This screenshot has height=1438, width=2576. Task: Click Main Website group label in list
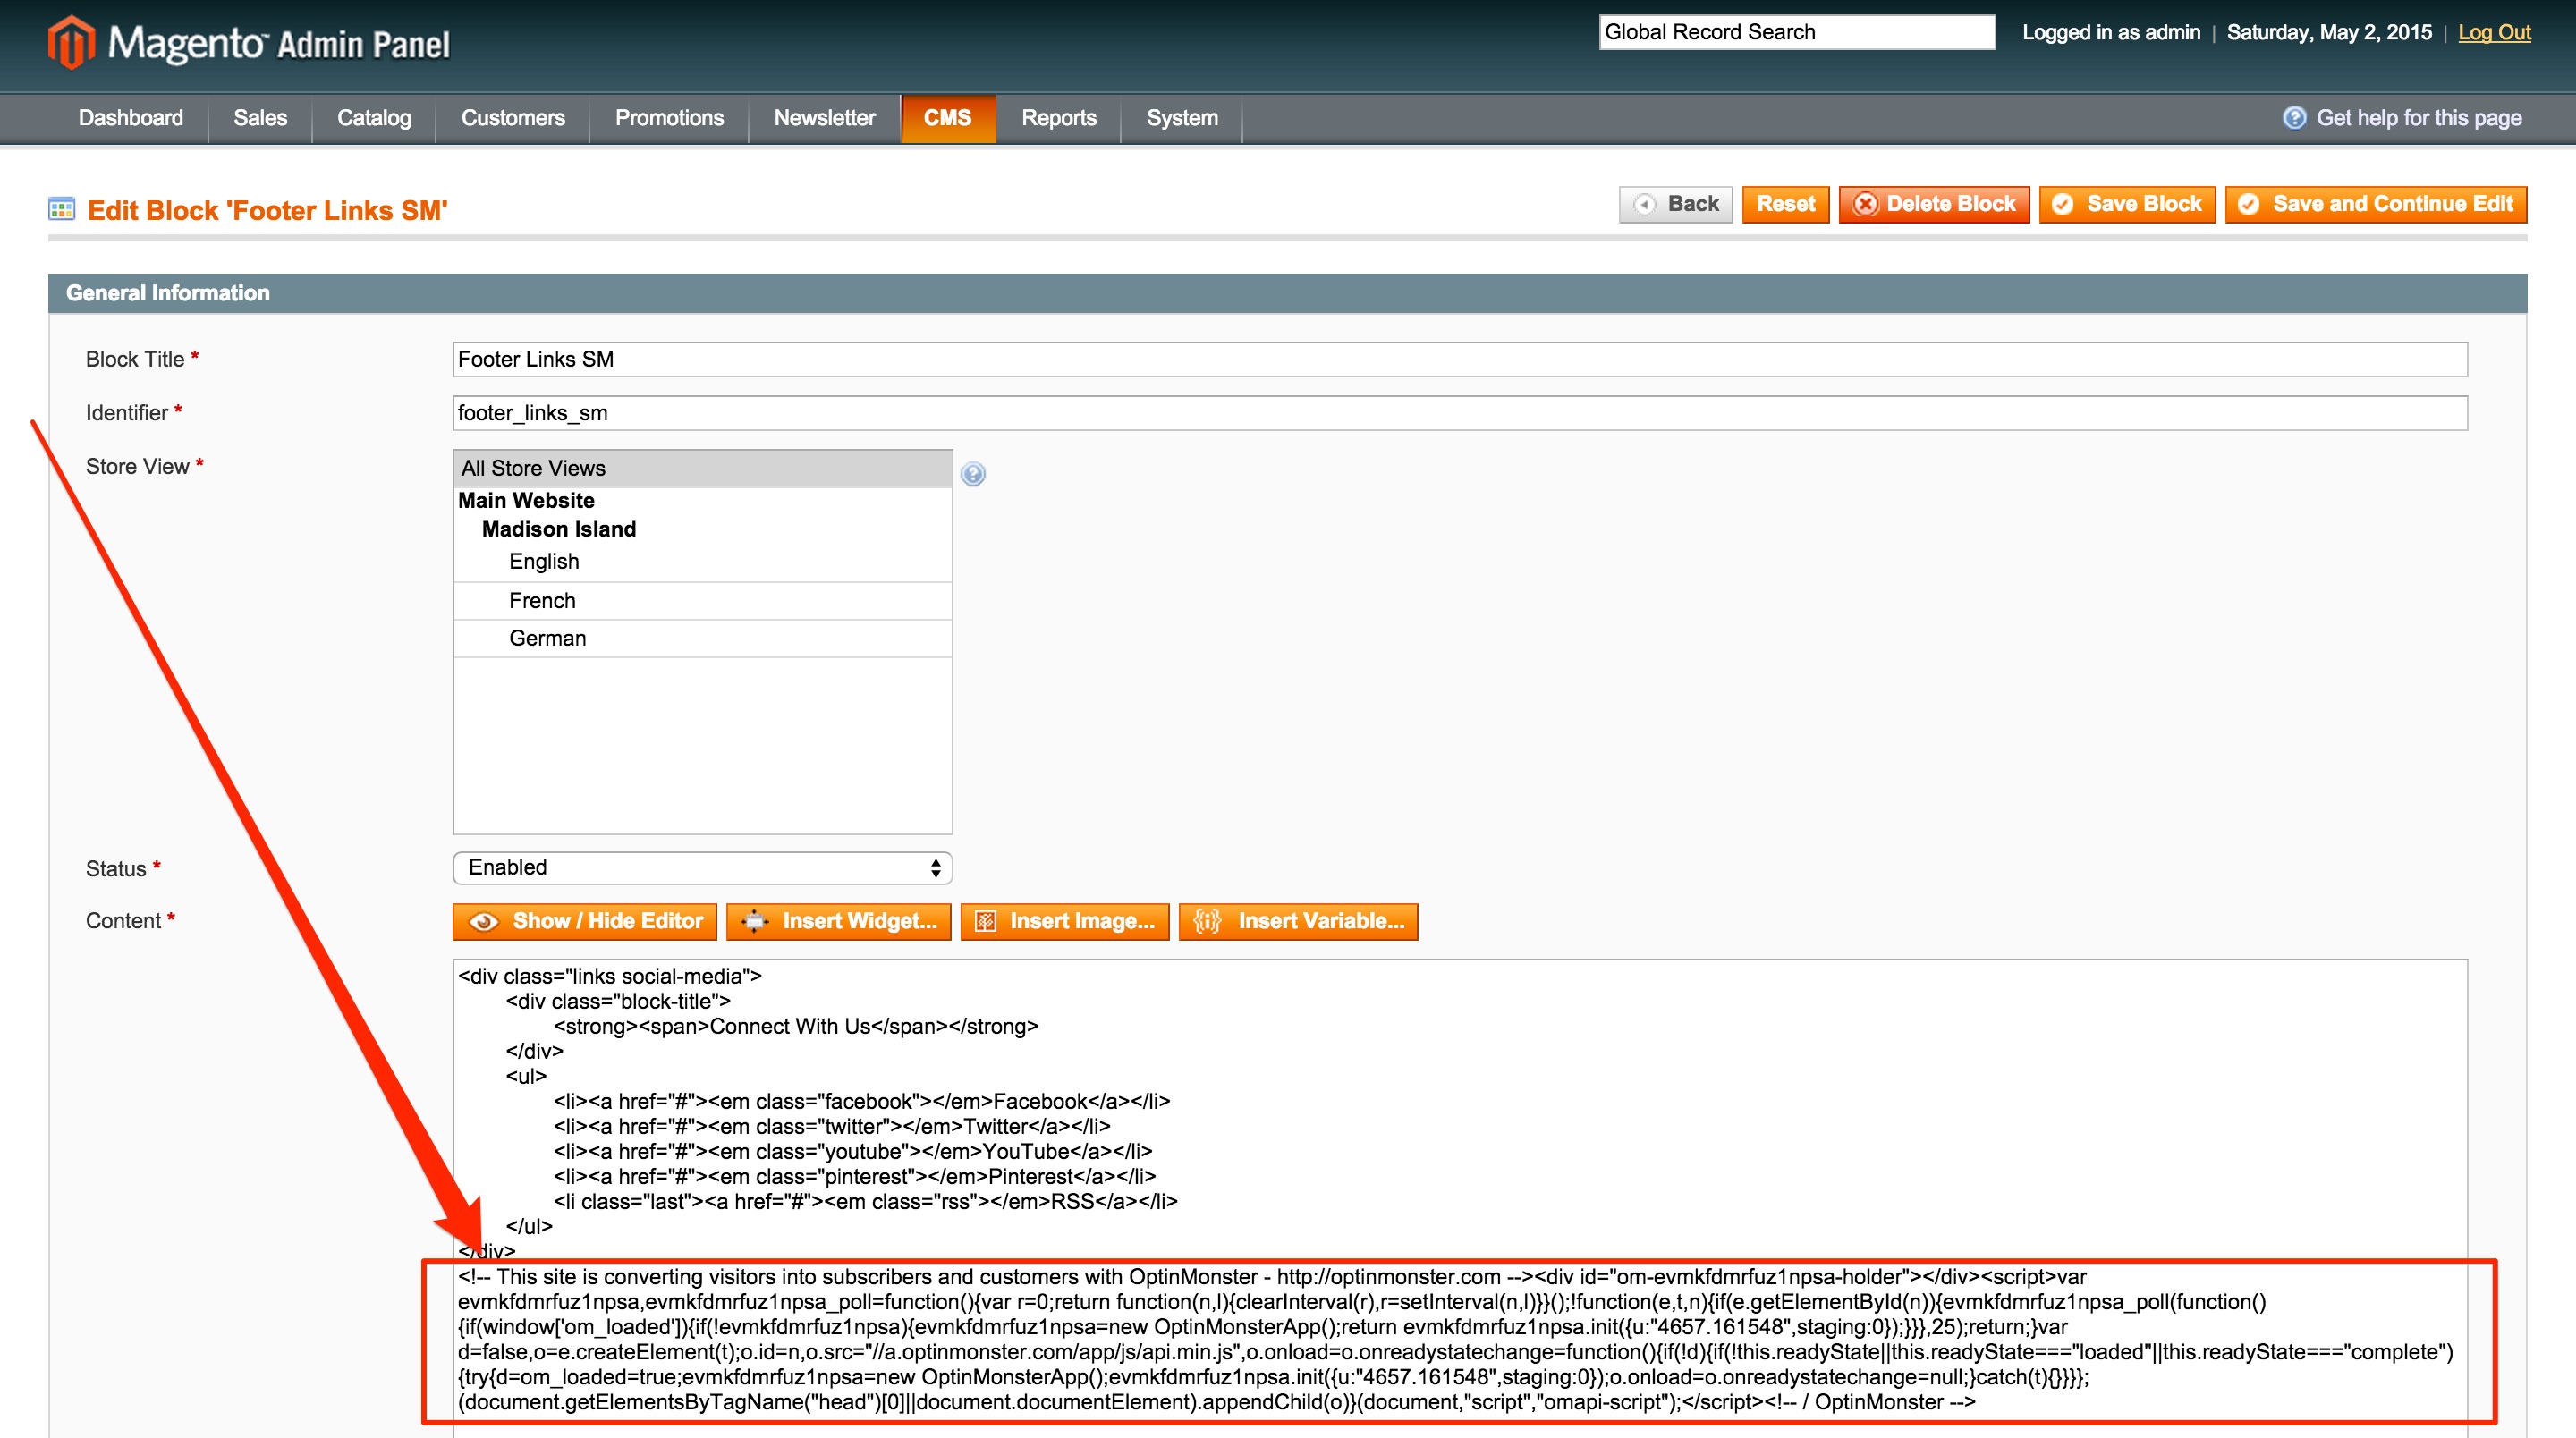coord(526,501)
